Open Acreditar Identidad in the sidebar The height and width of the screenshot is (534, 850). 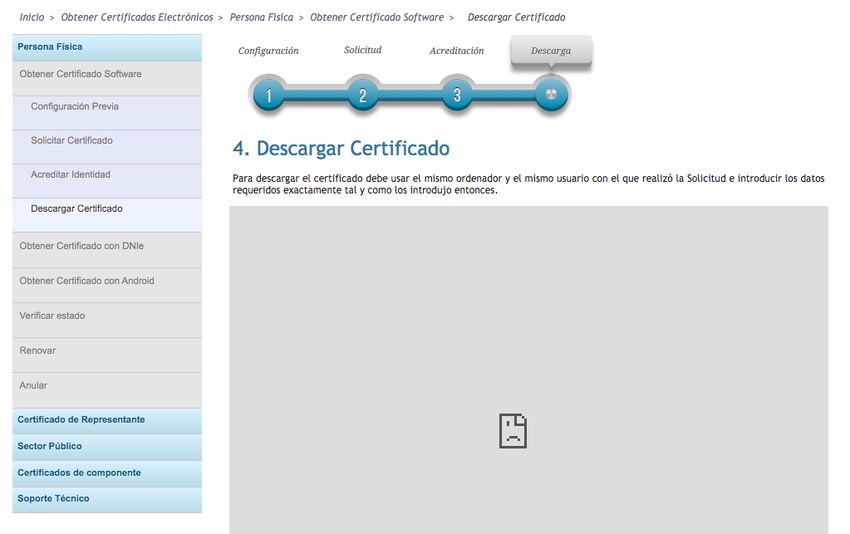(x=71, y=175)
